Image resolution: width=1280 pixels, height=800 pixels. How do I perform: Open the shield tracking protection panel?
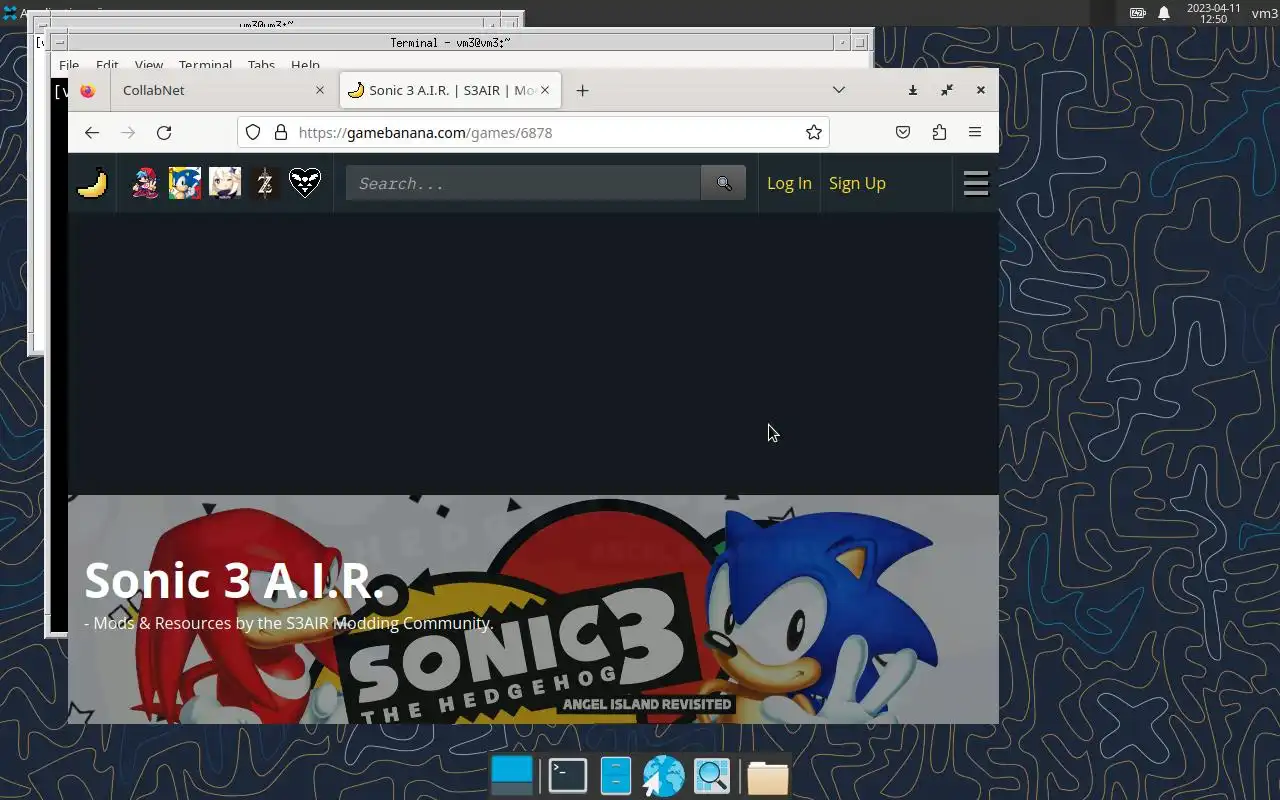pos(253,132)
